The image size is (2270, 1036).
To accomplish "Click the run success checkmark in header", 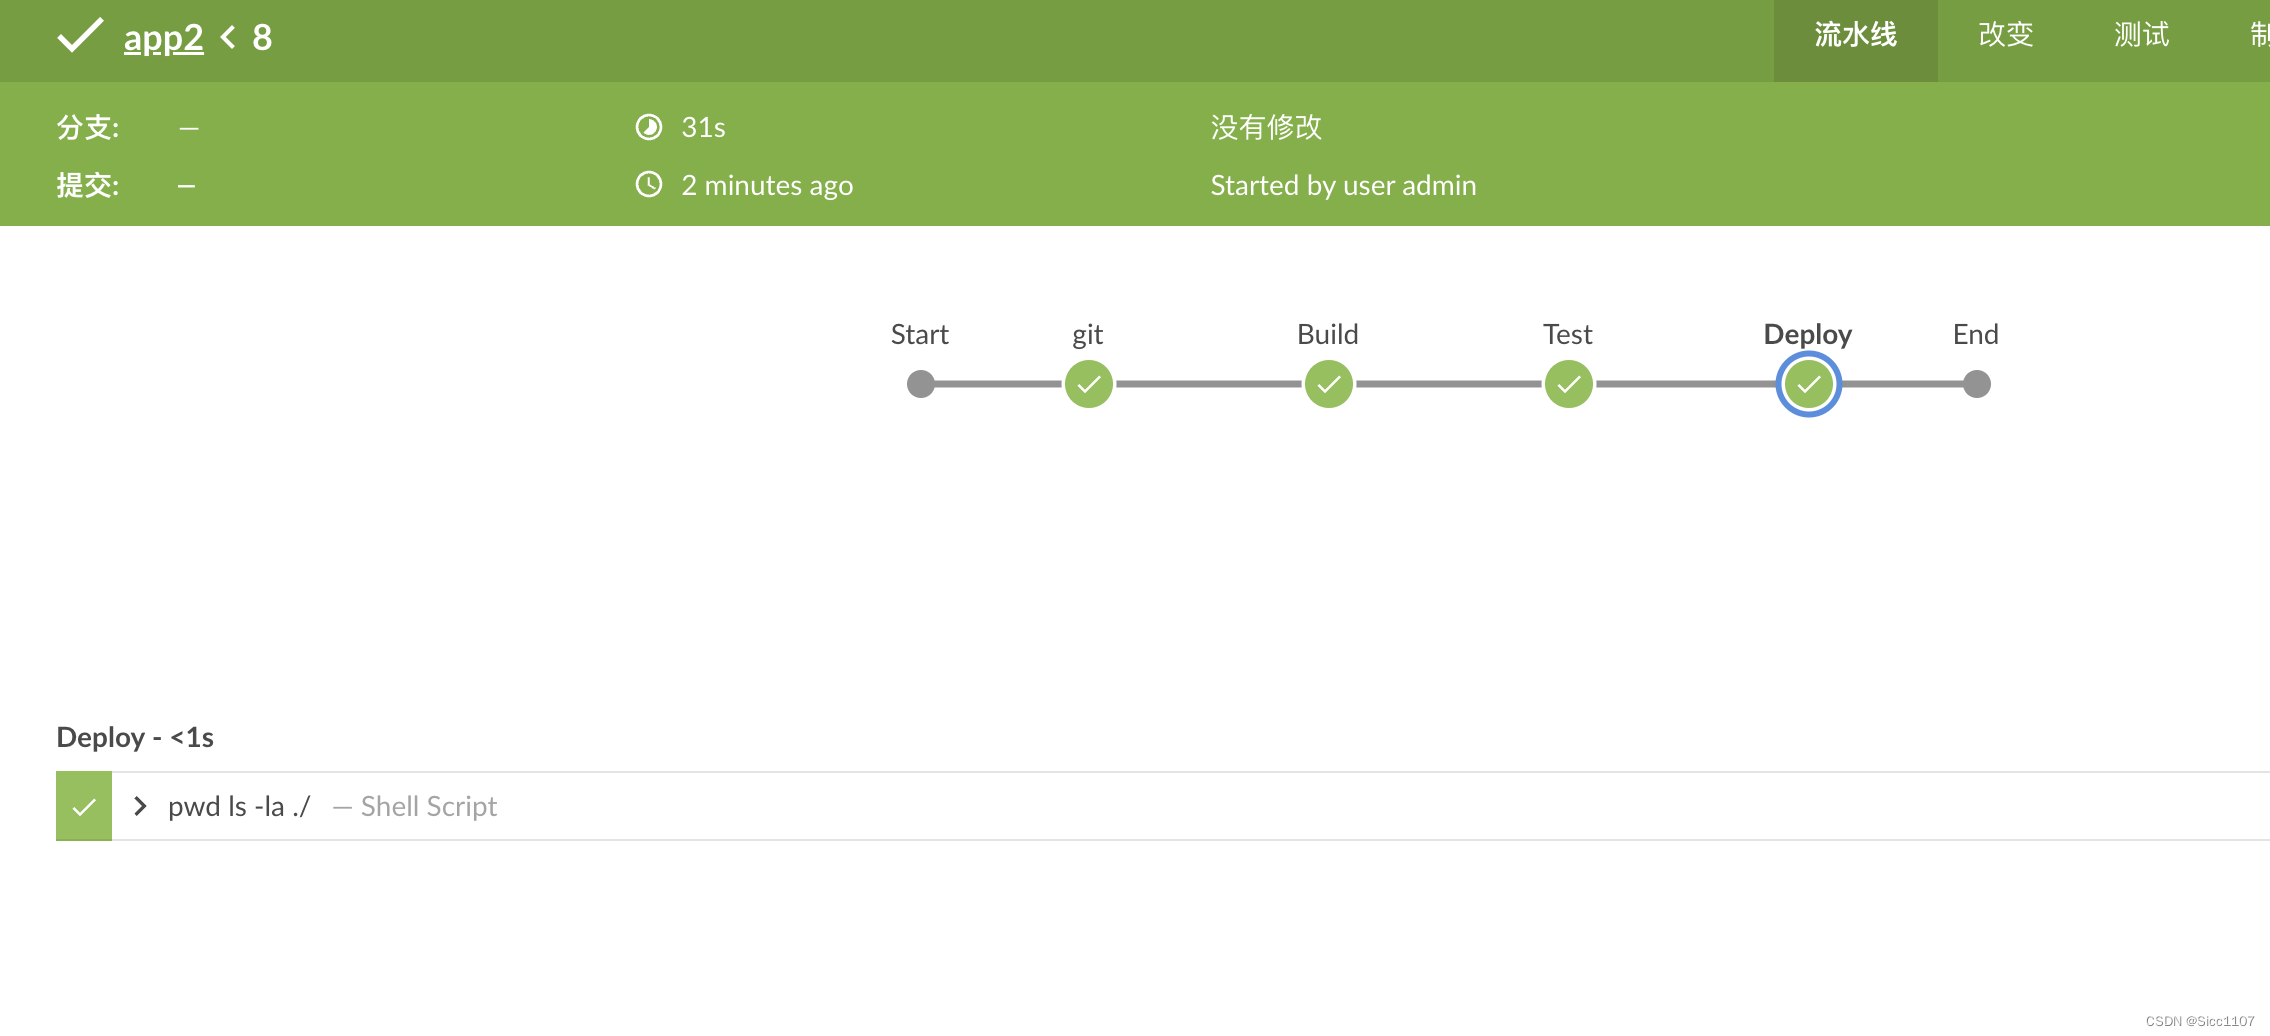I will tap(80, 36).
